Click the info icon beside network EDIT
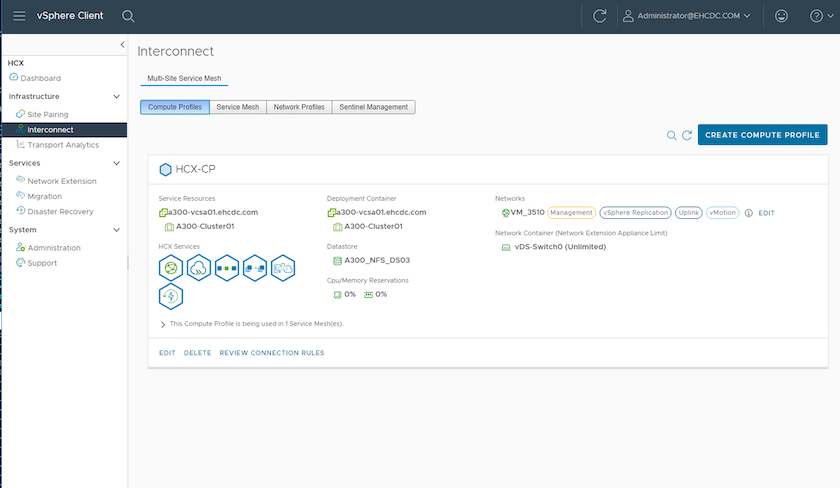Screen dimensions: 840x488 (x=748, y=213)
